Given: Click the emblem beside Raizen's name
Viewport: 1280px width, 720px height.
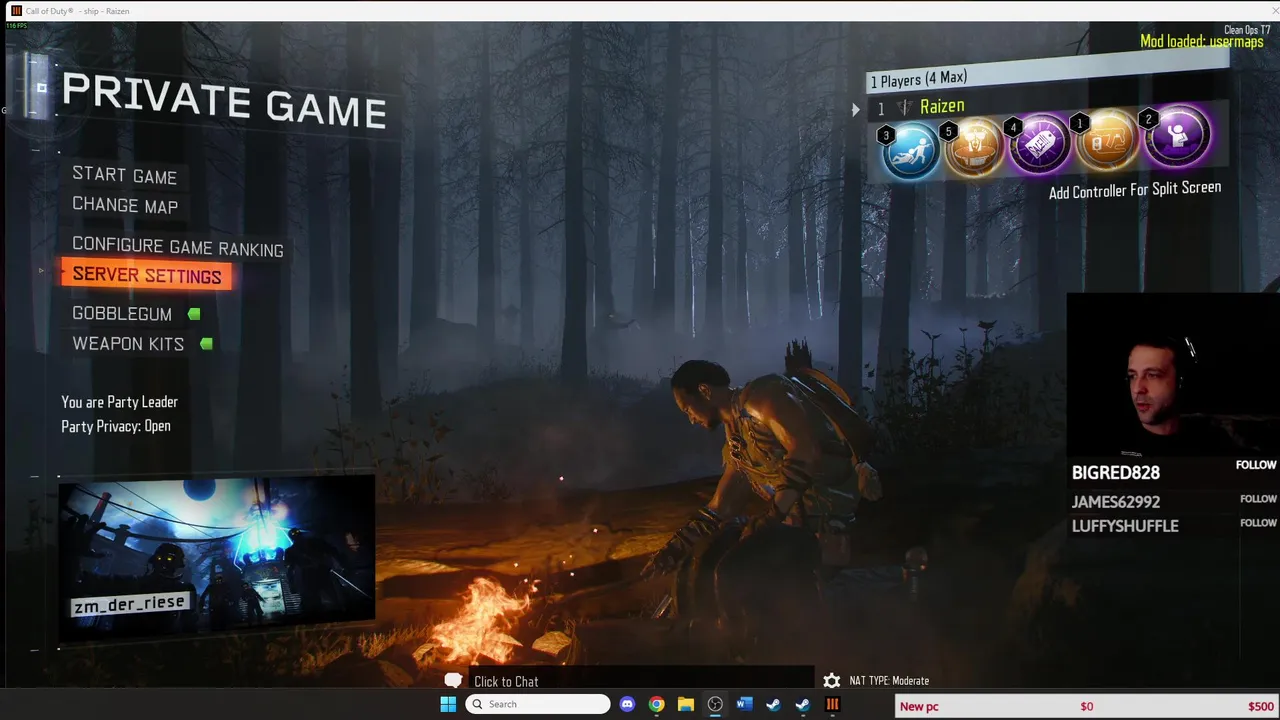Looking at the screenshot, I should pos(905,107).
